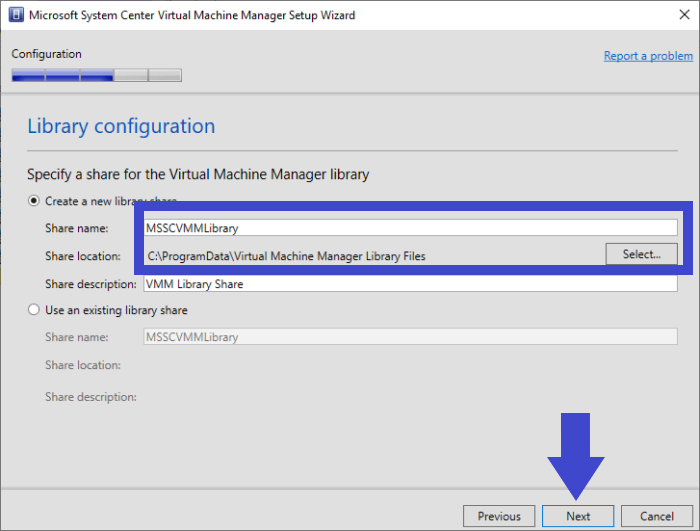Click the Share description: label under new share
The width and height of the screenshot is (700, 531).
click(91, 284)
